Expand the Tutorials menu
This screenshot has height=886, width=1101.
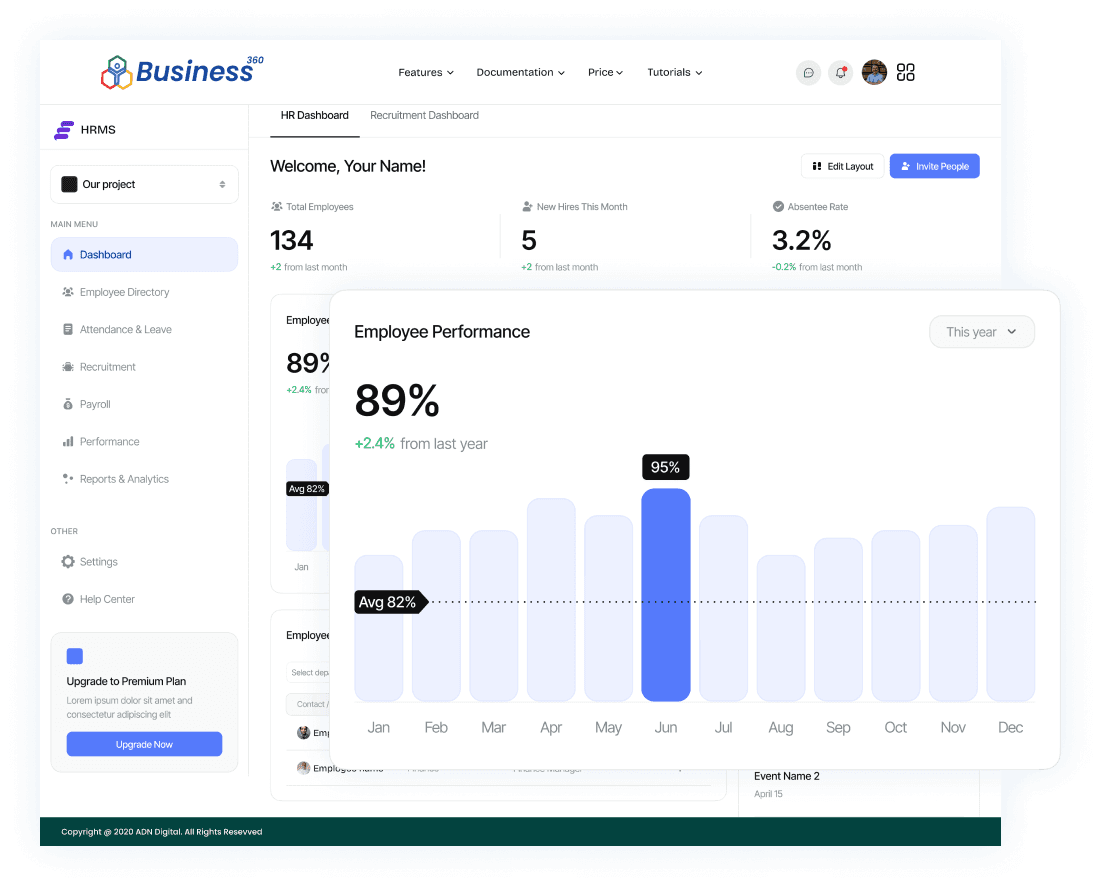pyautogui.click(x=674, y=72)
